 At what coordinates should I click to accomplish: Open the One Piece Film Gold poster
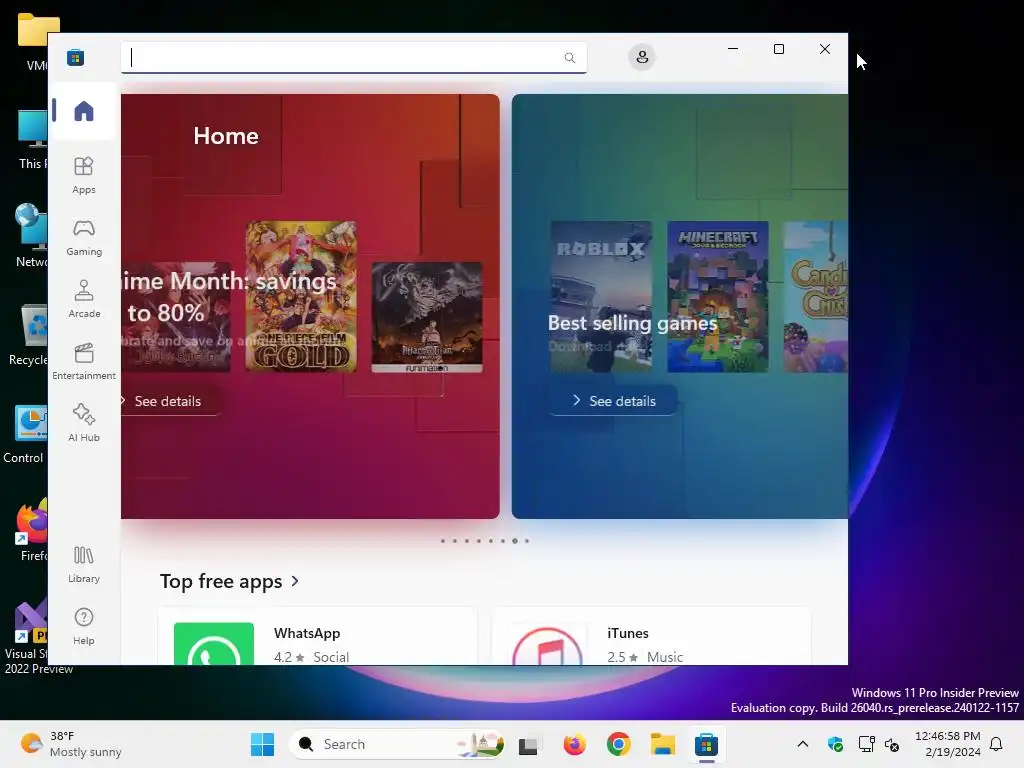click(x=301, y=296)
